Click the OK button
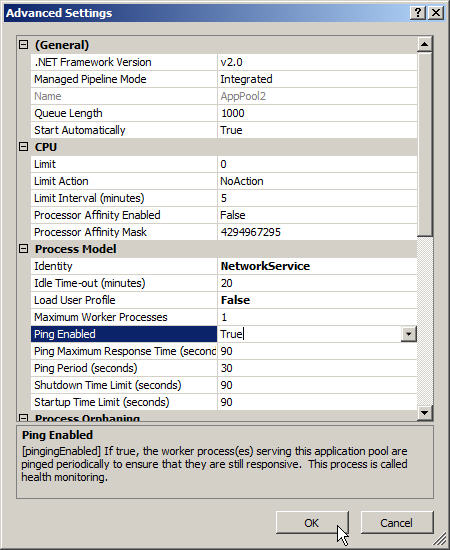The width and height of the screenshot is (450, 550). click(312, 523)
